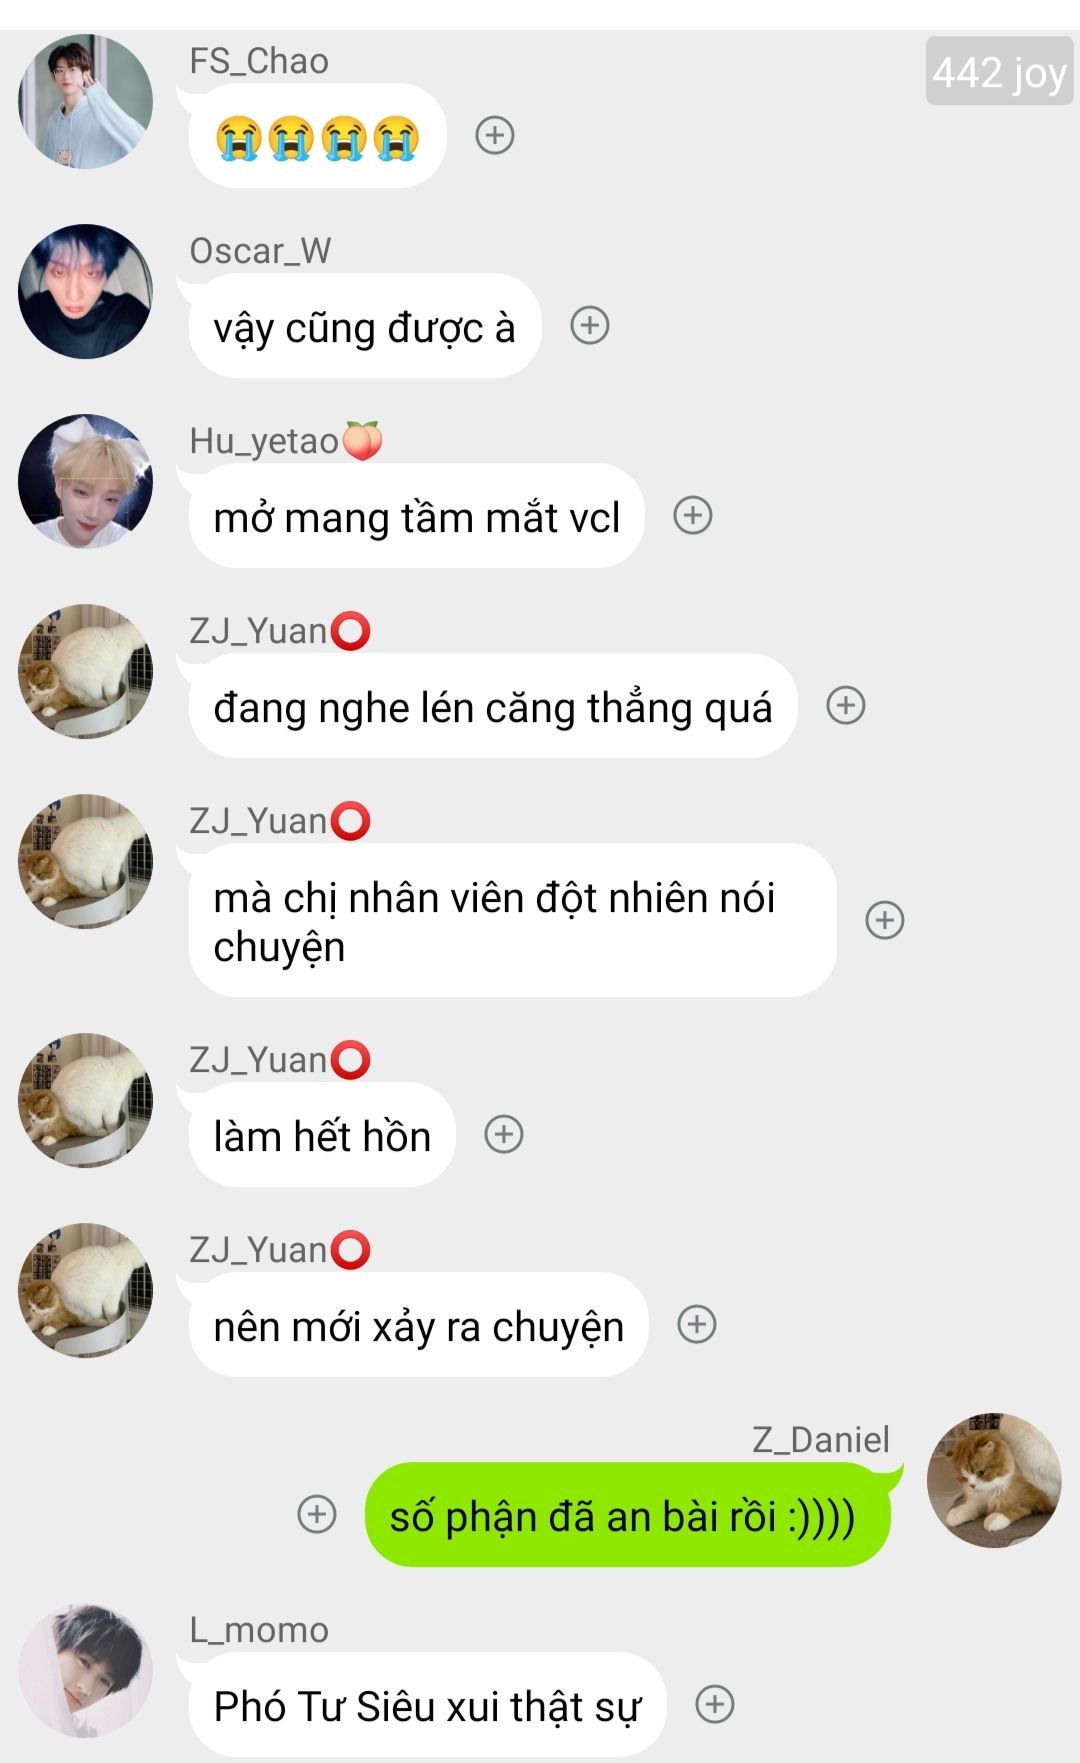This screenshot has width=1080, height=1763.
Task: Open Hu_yetao's profile avatar
Action: click(86, 481)
